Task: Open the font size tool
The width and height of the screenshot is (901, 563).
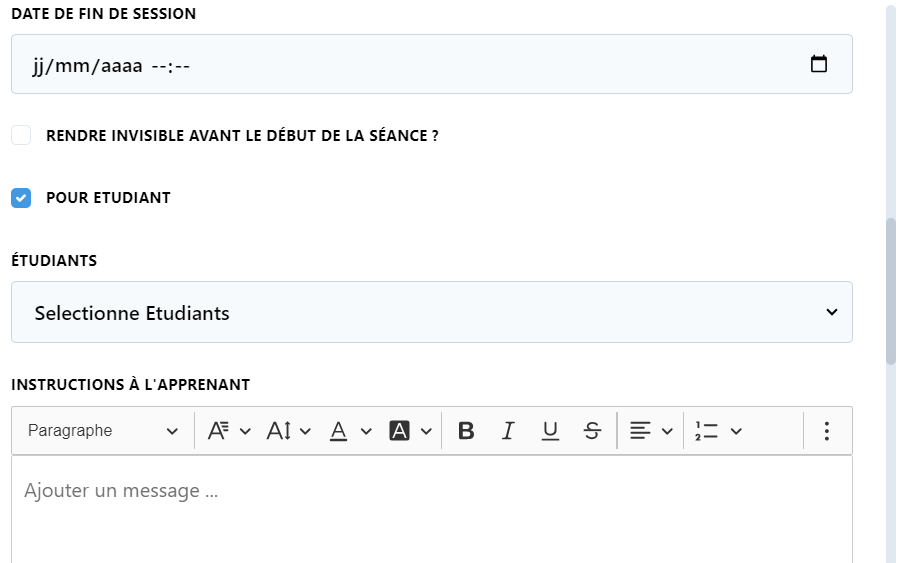Action: tap(288, 430)
